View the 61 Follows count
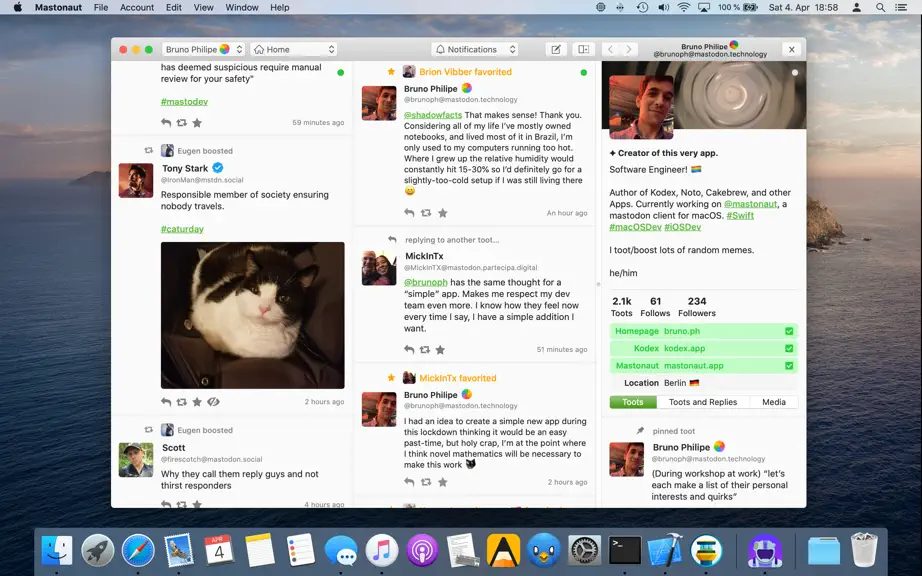Screen dimensions: 922x576 655,307
